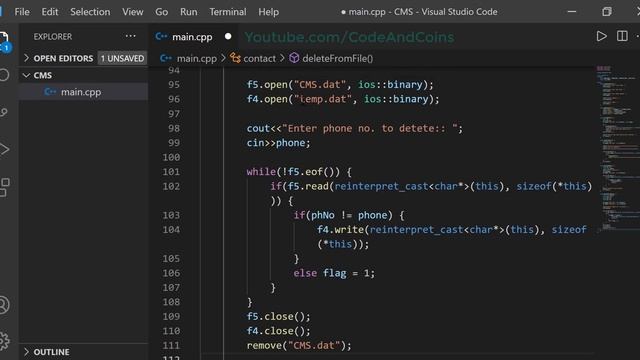The height and width of the screenshot is (360, 640).
Task: Expand the Outline section
Action: (x=27, y=351)
